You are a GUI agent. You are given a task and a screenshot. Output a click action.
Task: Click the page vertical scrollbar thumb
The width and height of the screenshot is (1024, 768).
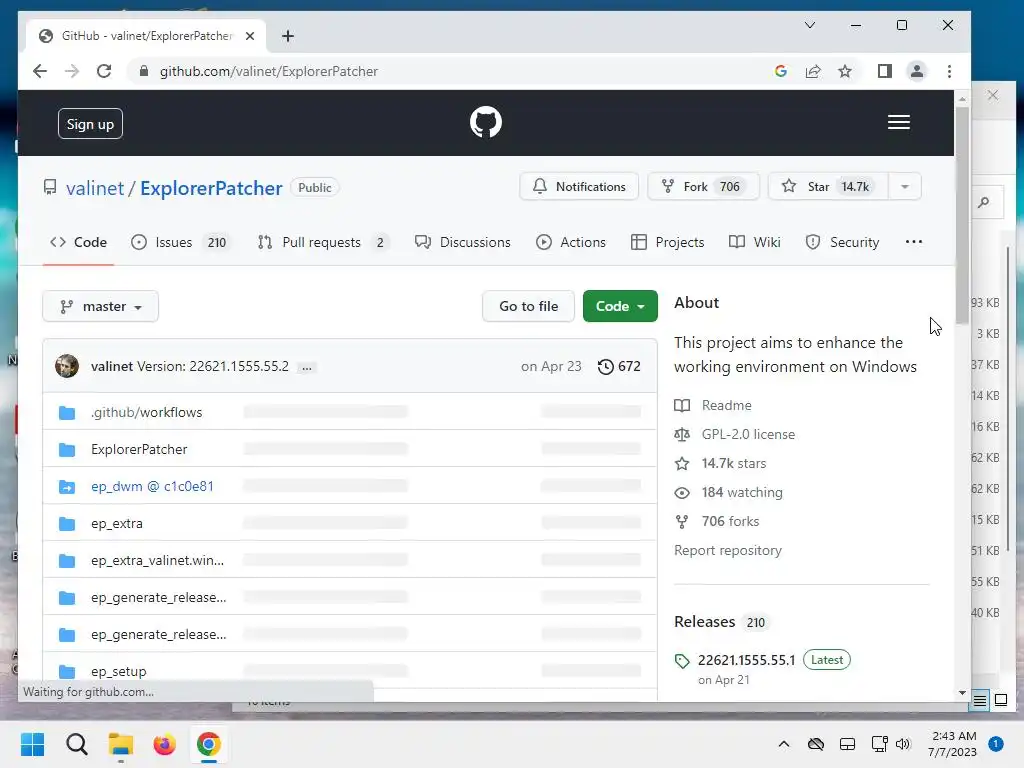tap(962, 216)
